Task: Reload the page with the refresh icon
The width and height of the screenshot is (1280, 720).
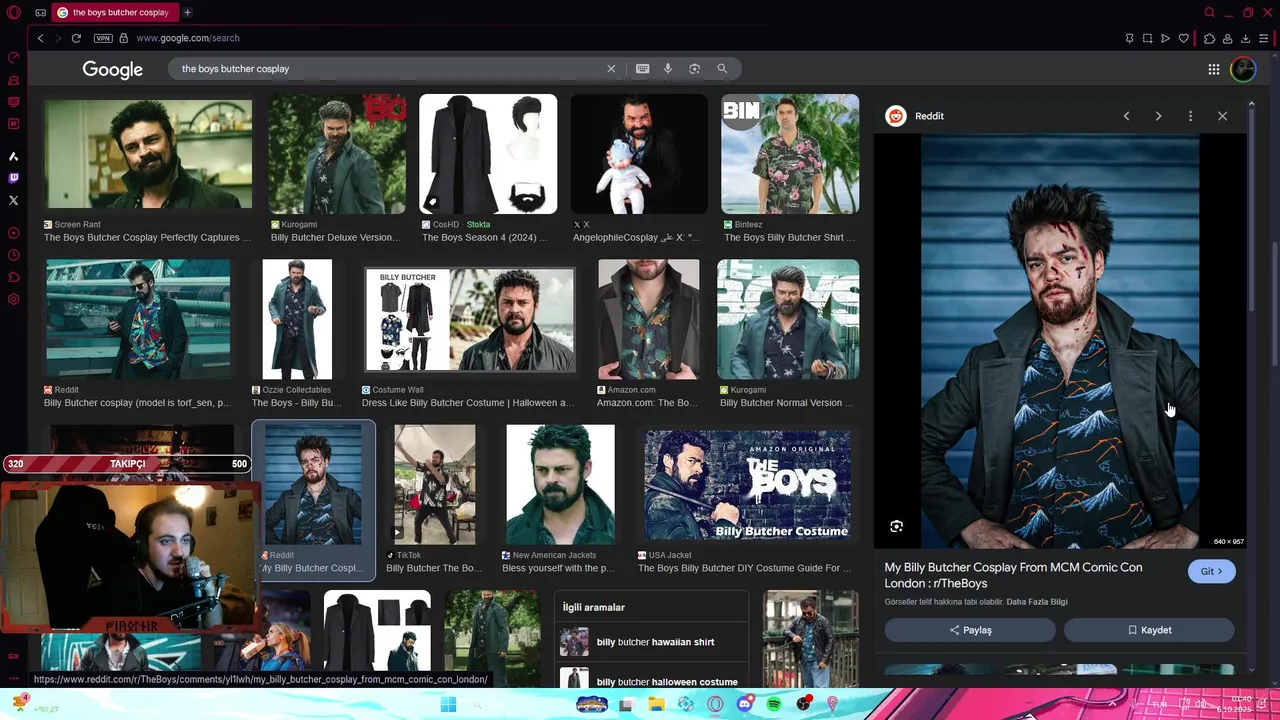Action: [x=76, y=38]
